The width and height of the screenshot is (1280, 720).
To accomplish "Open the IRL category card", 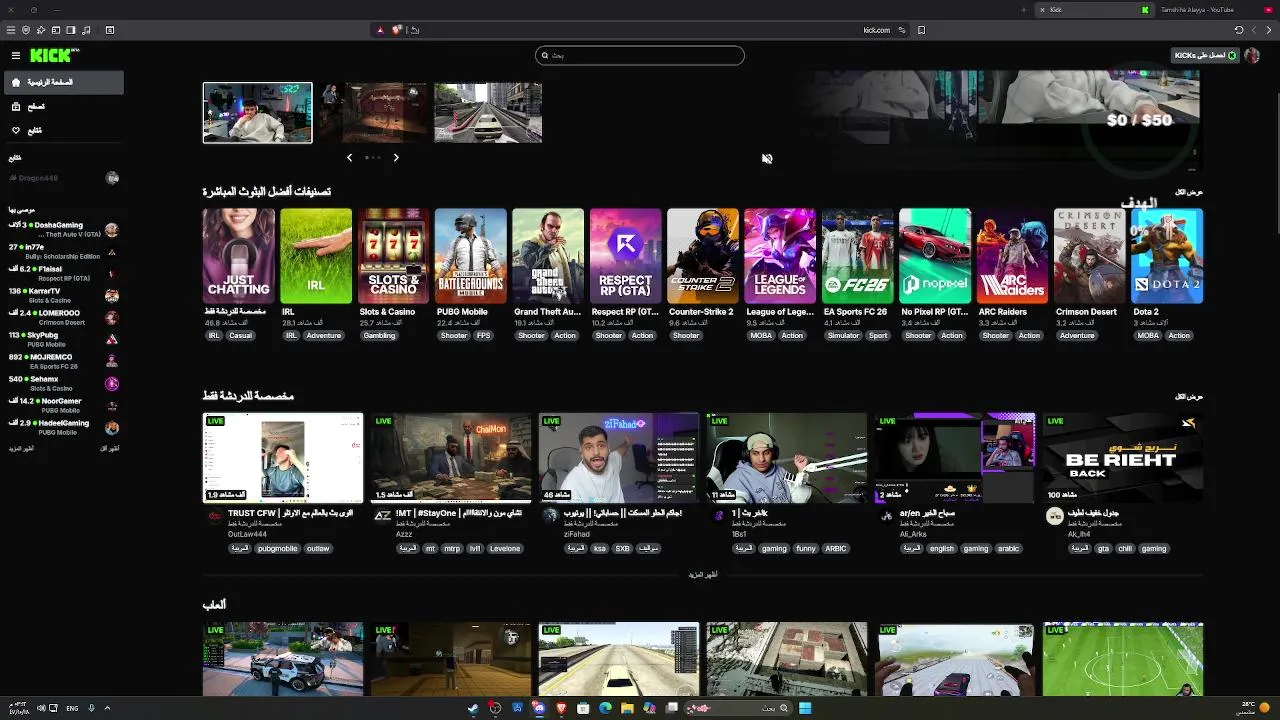I will coord(316,256).
